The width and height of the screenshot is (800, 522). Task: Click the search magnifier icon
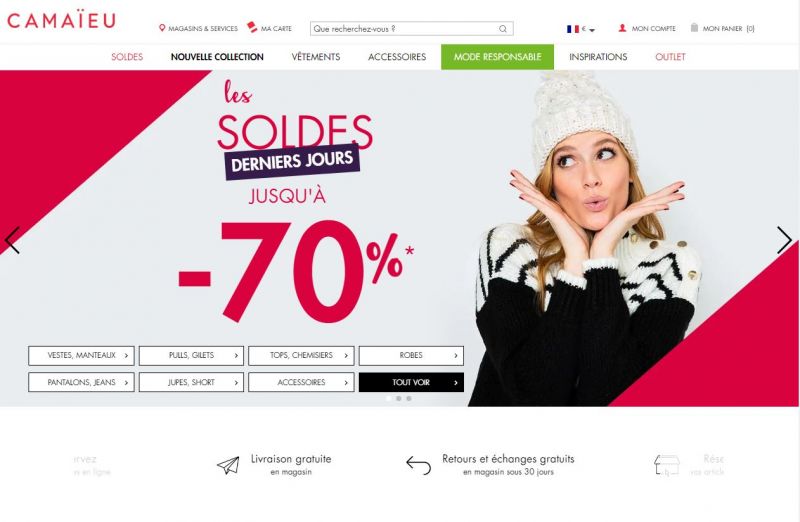(503, 29)
